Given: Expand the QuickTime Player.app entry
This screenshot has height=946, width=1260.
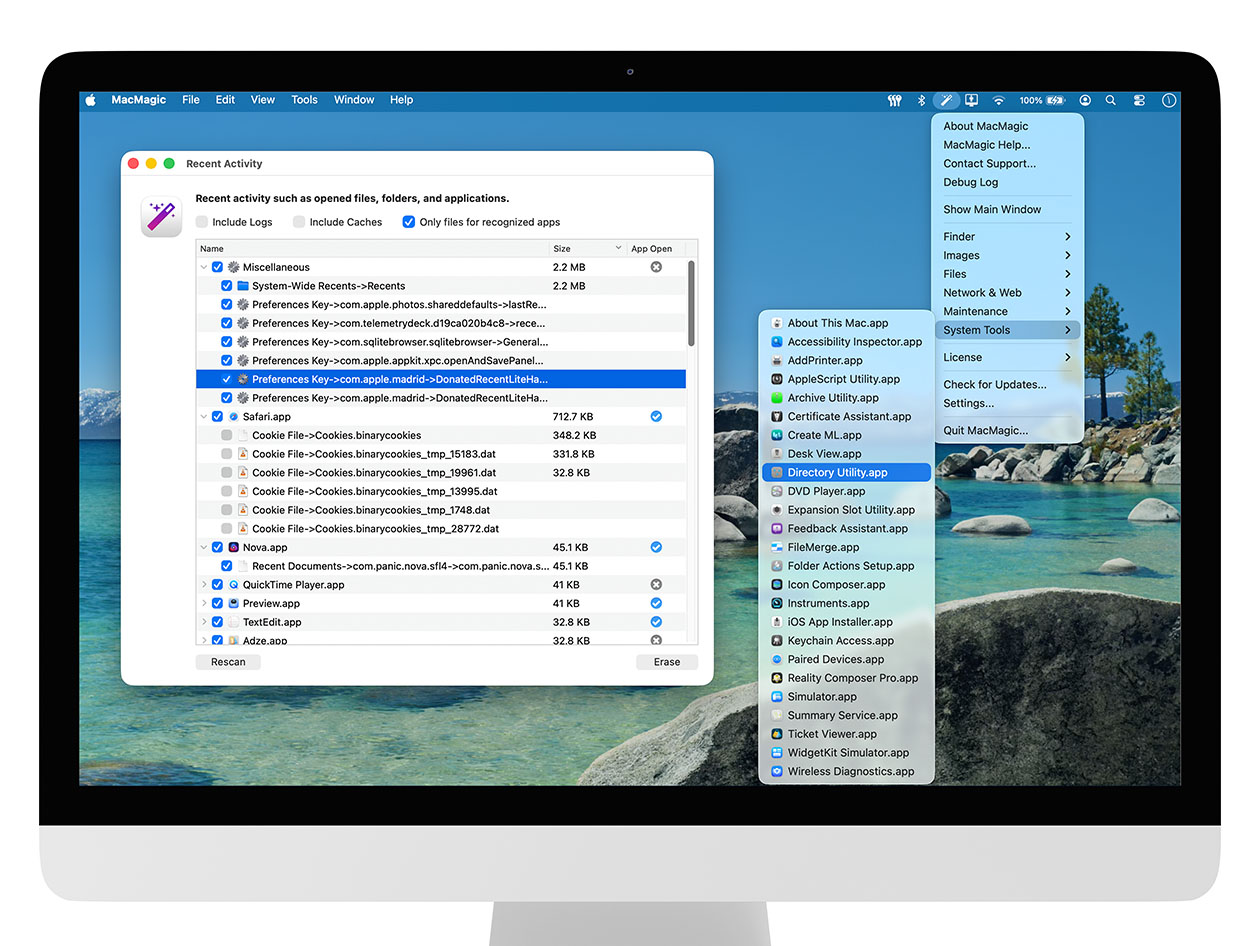Looking at the screenshot, I should 204,584.
